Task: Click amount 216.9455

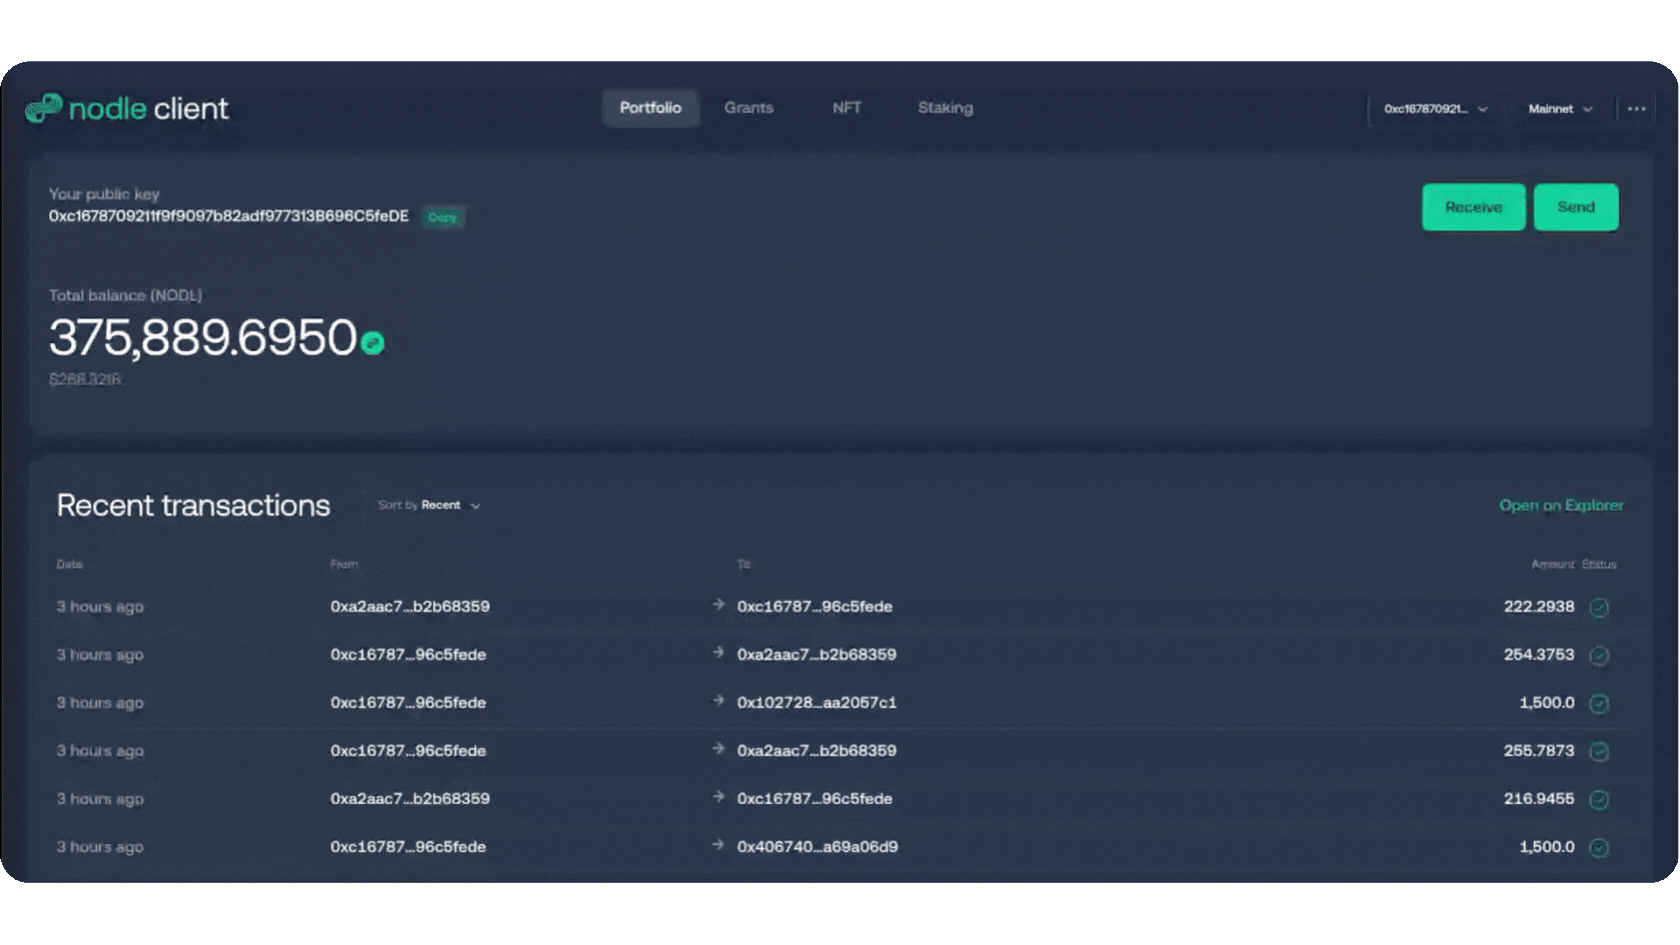Action: pos(1539,799)
